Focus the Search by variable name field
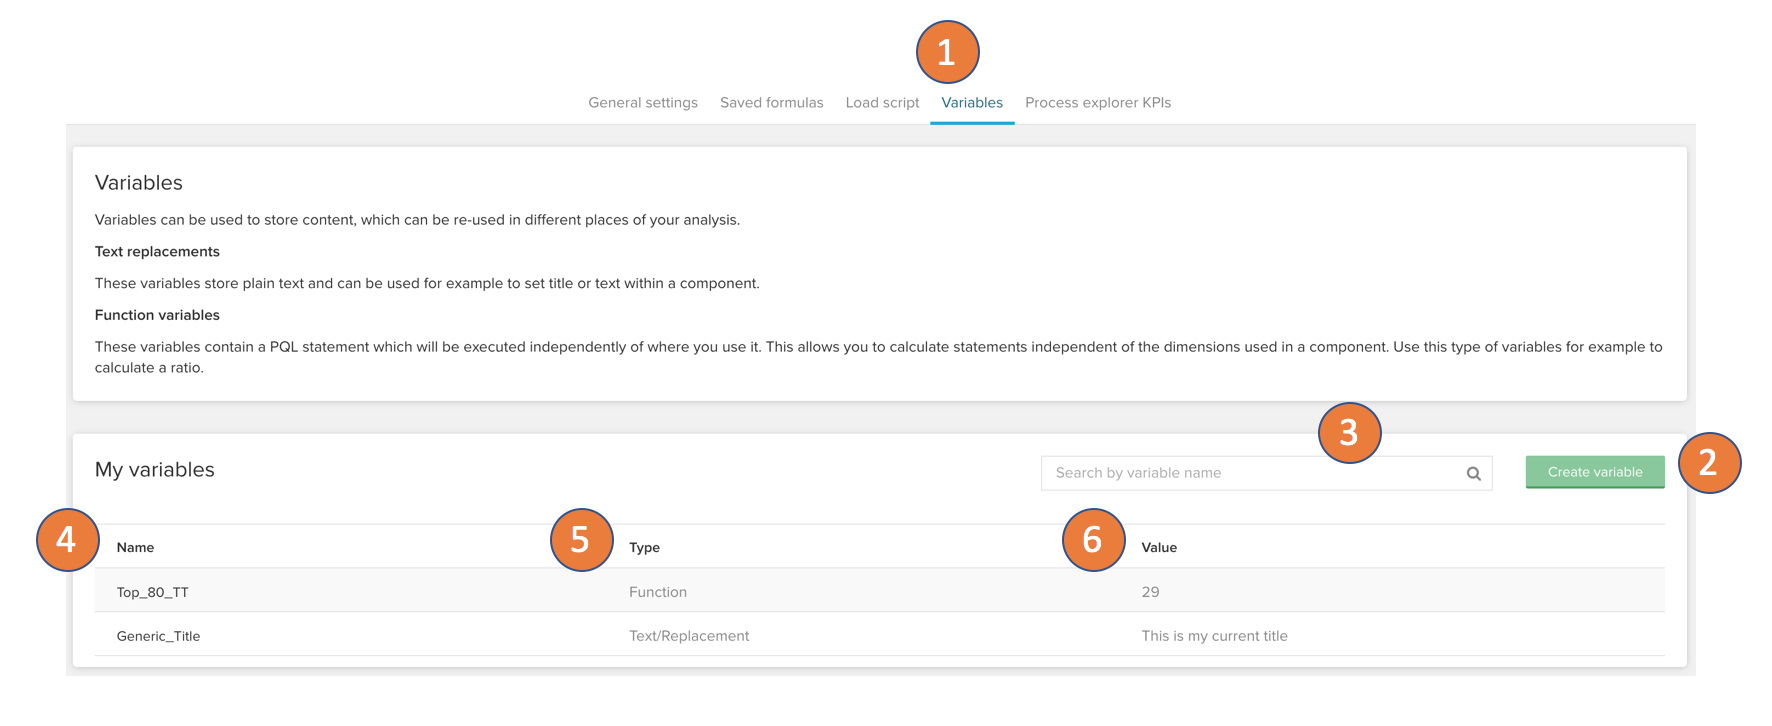 [1250, 473]
